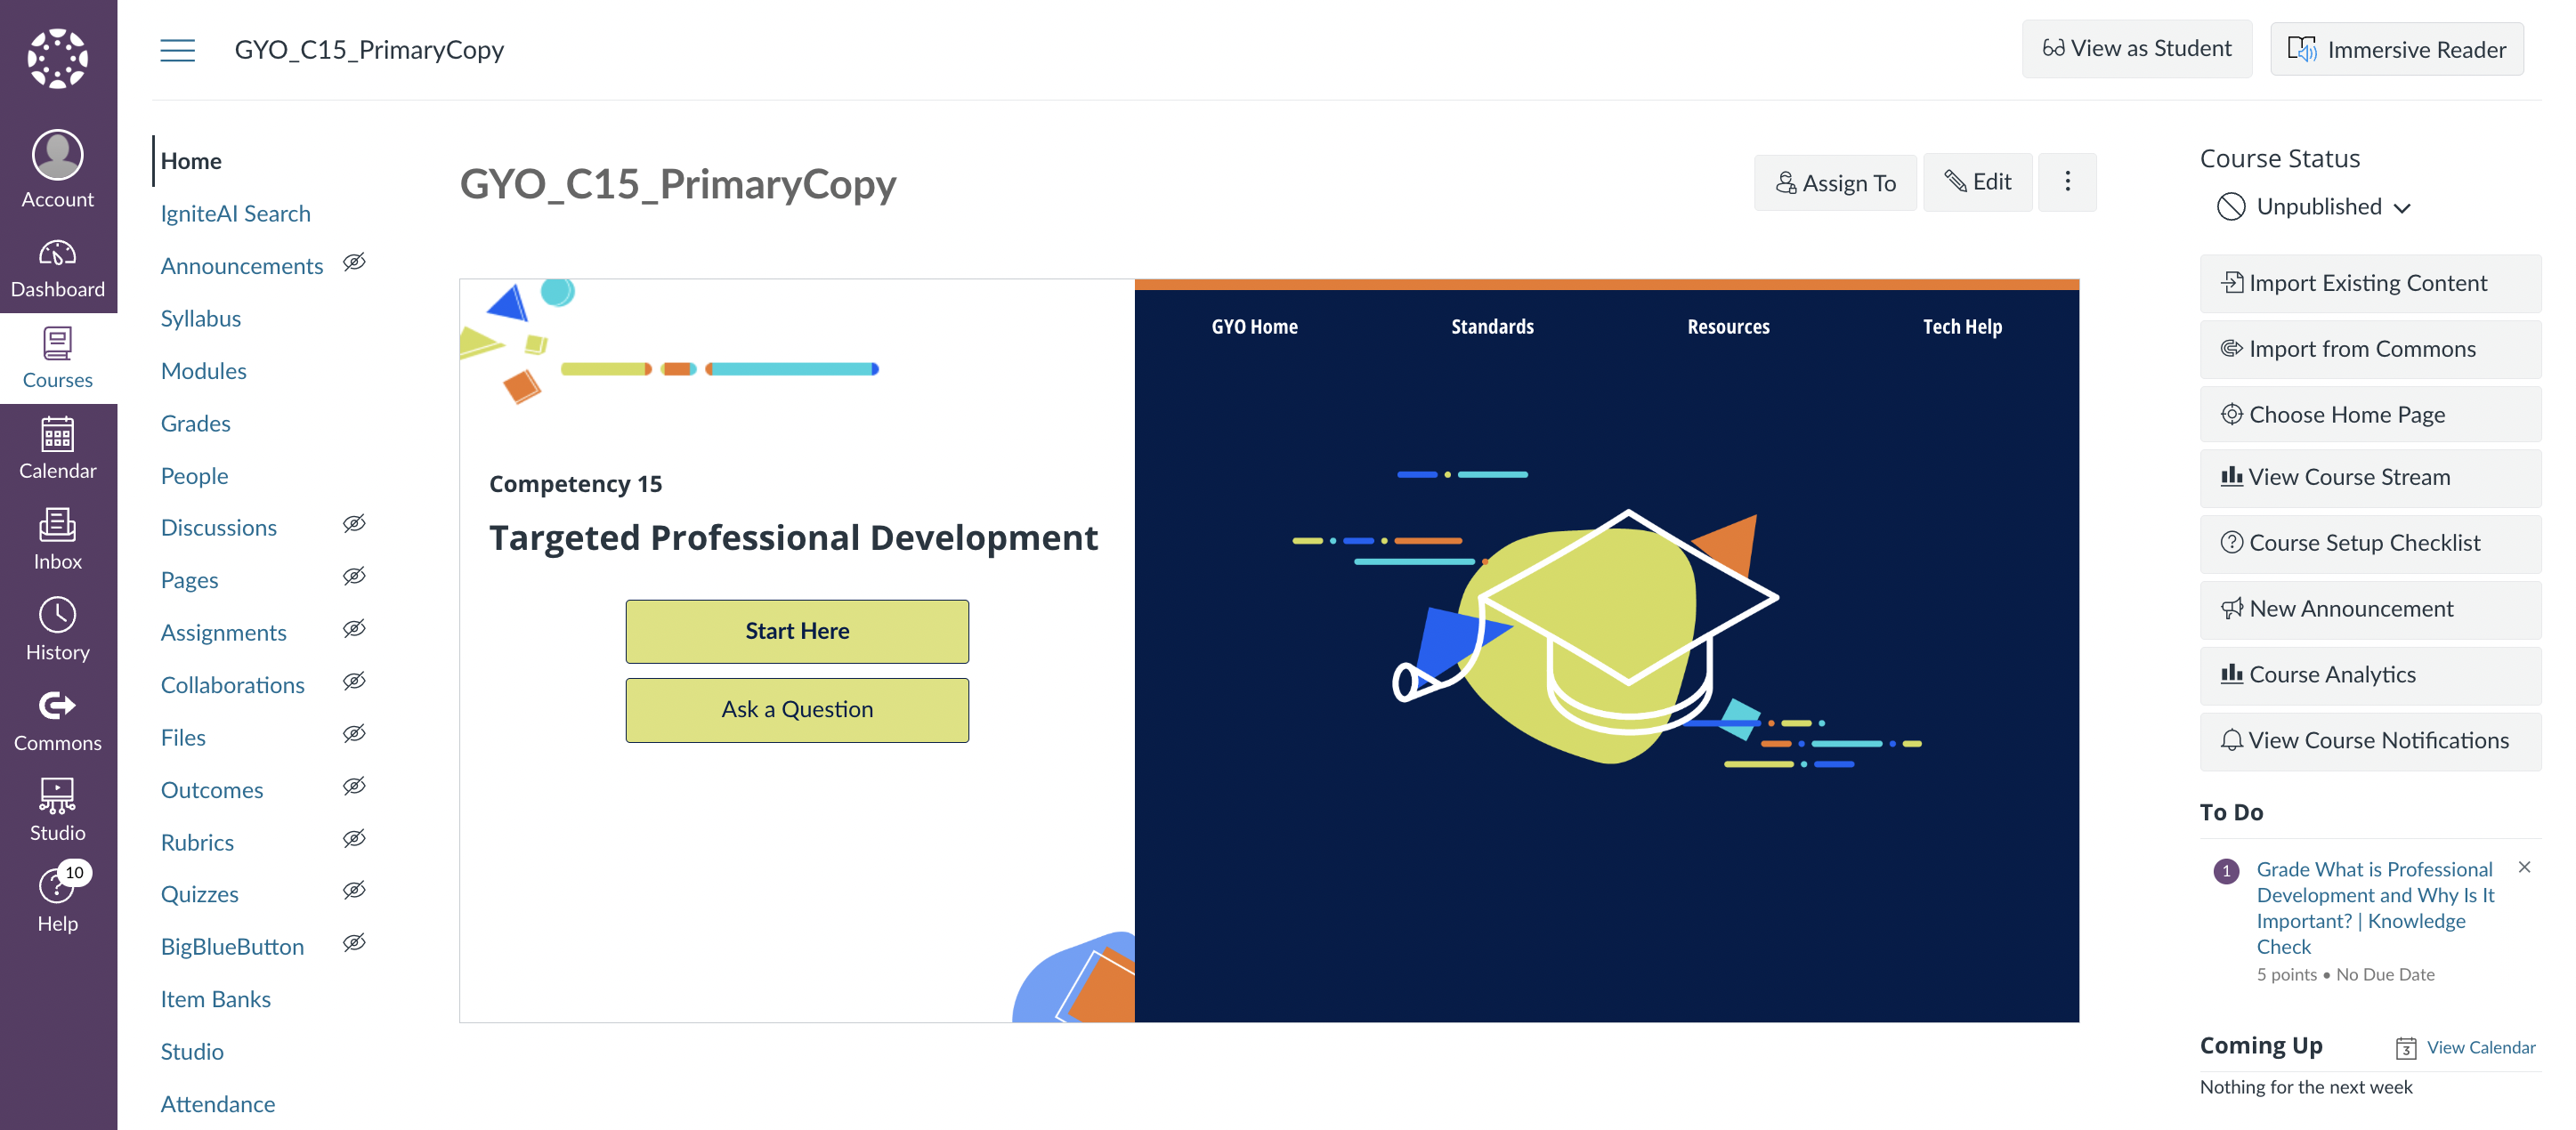Image resolution: width=2576 pixels, height=1130 pixels.
Task: Click the eye icon beside Announcements
Action: (x=354, y=263)
